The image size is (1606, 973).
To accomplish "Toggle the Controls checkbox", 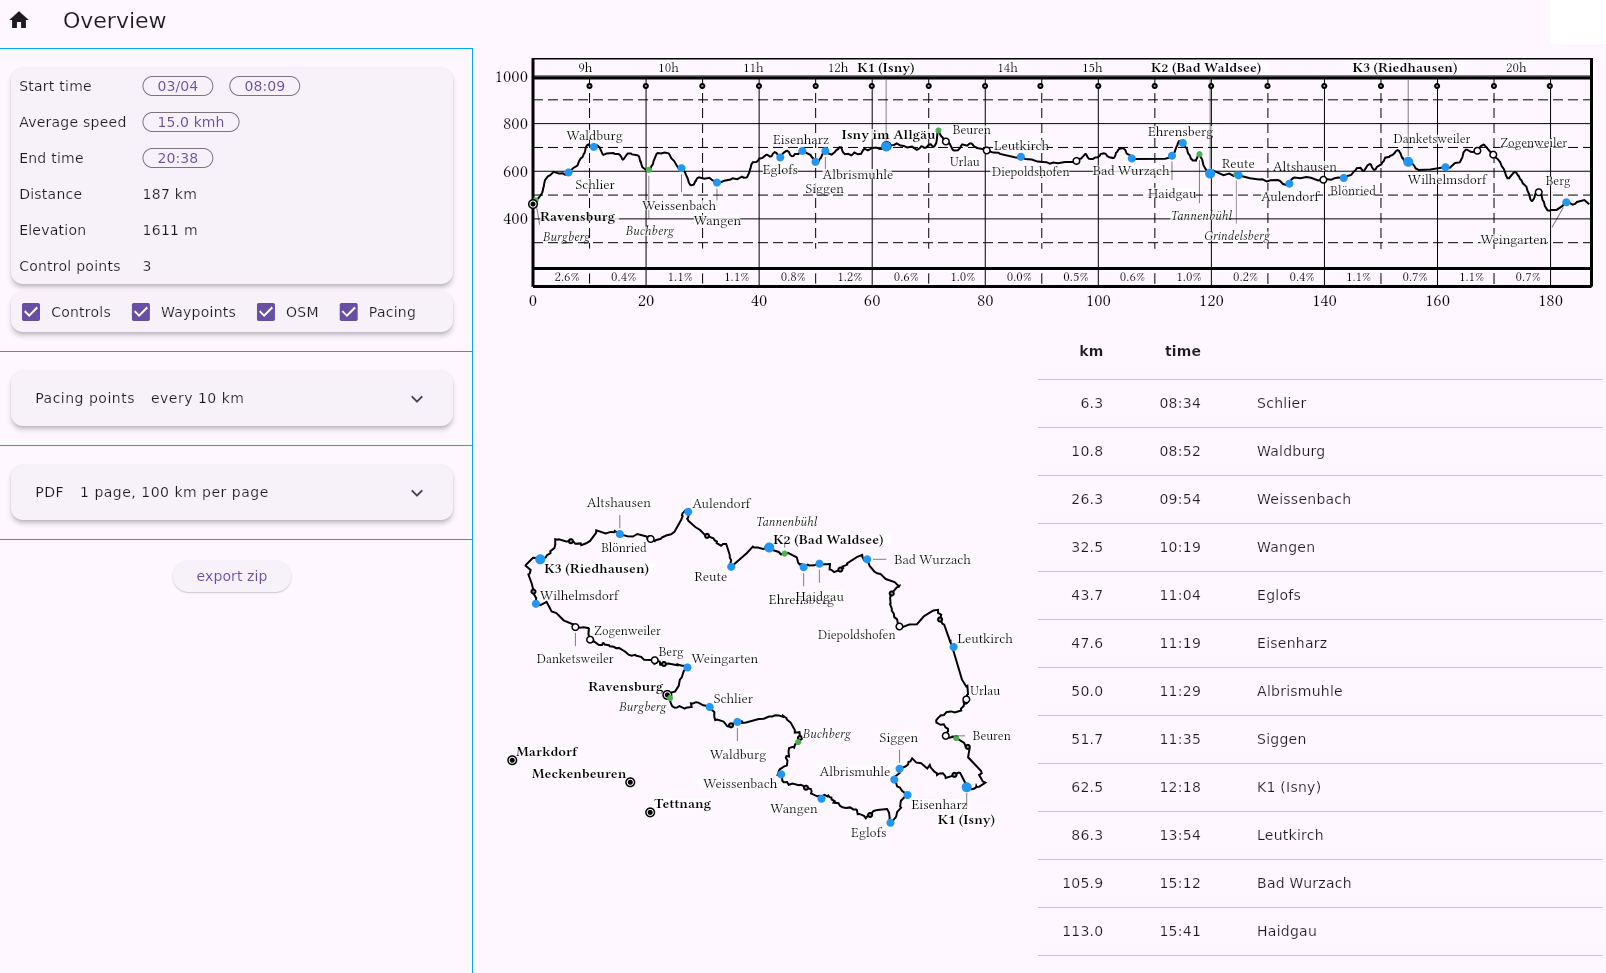I will point(31,312).
